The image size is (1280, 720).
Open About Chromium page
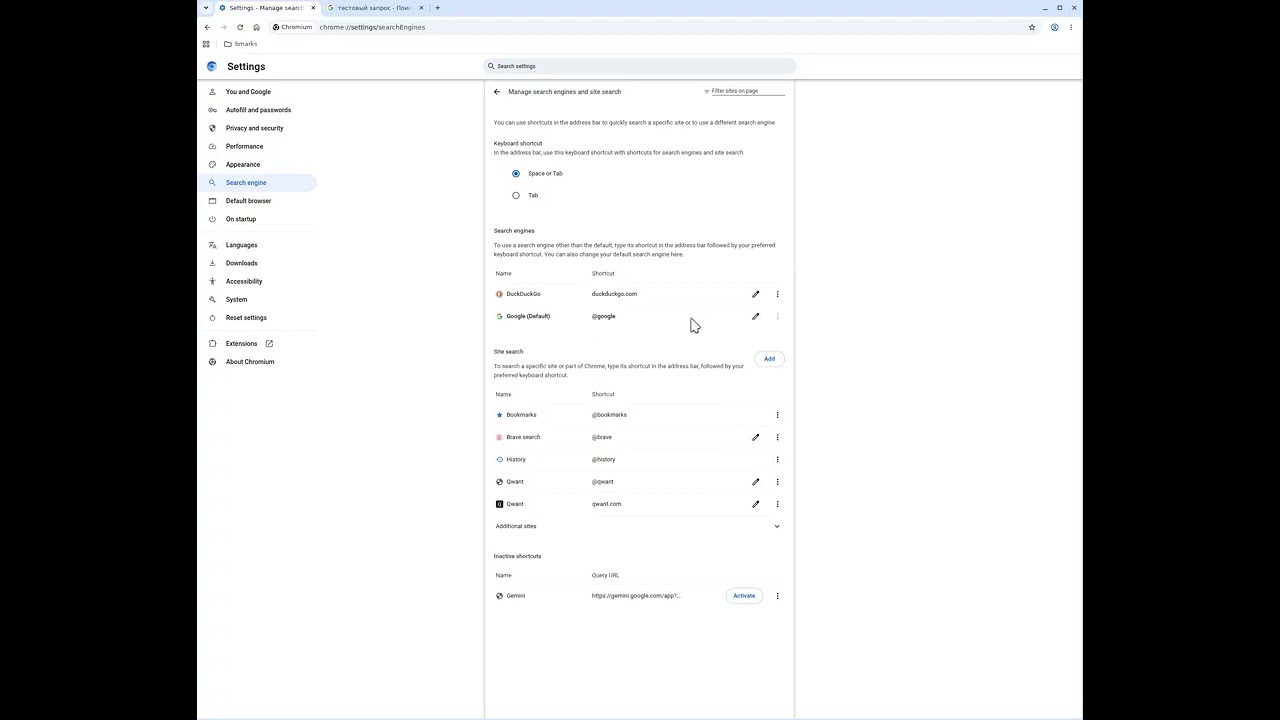(250, 362)
